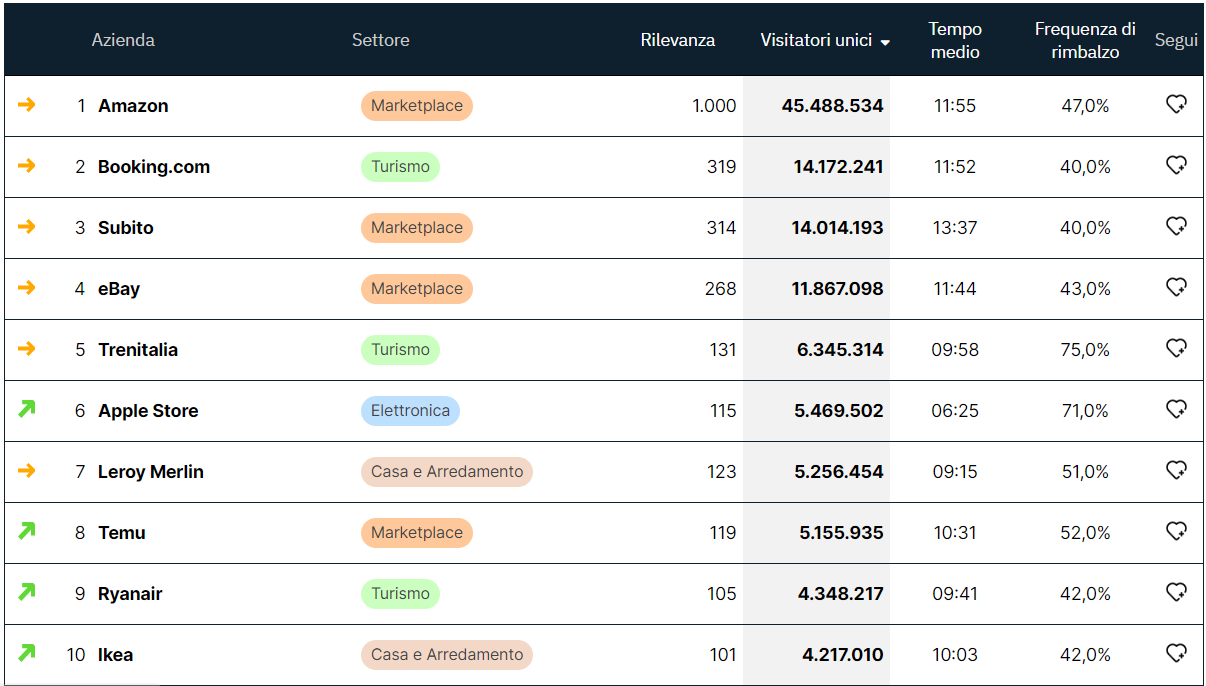Click the Marketplace tag in Amazon row
Screen dimensions: 1206x686
click(417, 106)
